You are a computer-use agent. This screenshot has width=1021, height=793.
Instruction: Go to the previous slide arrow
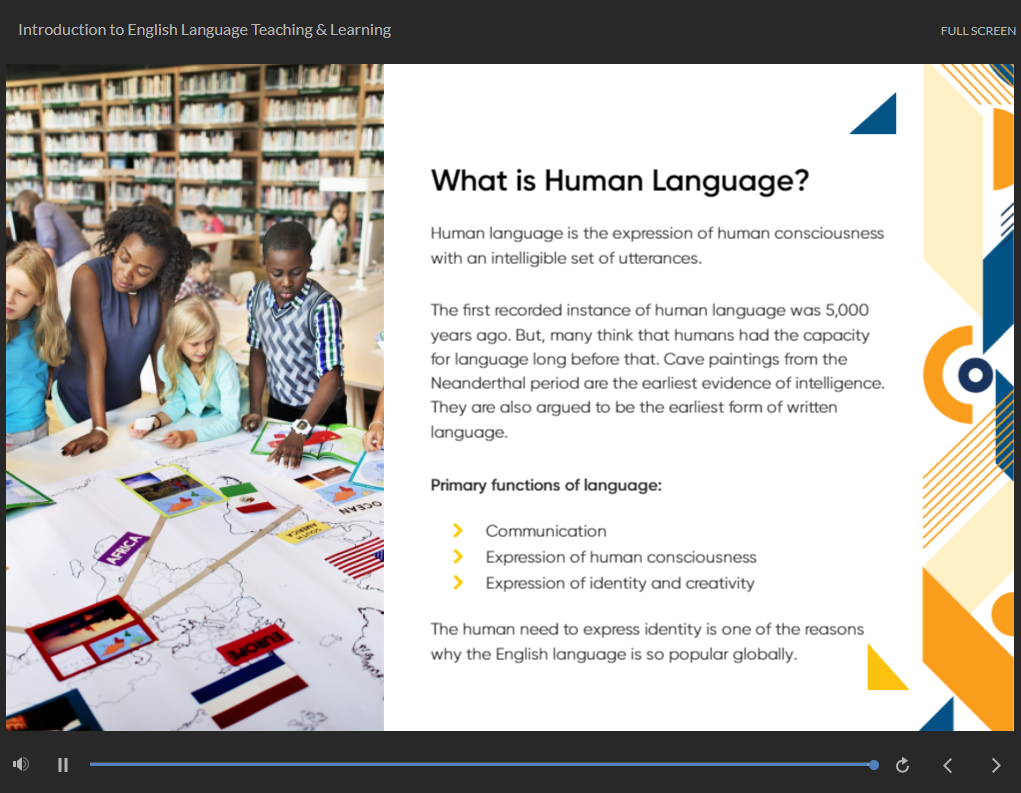[x=948, y=765]
